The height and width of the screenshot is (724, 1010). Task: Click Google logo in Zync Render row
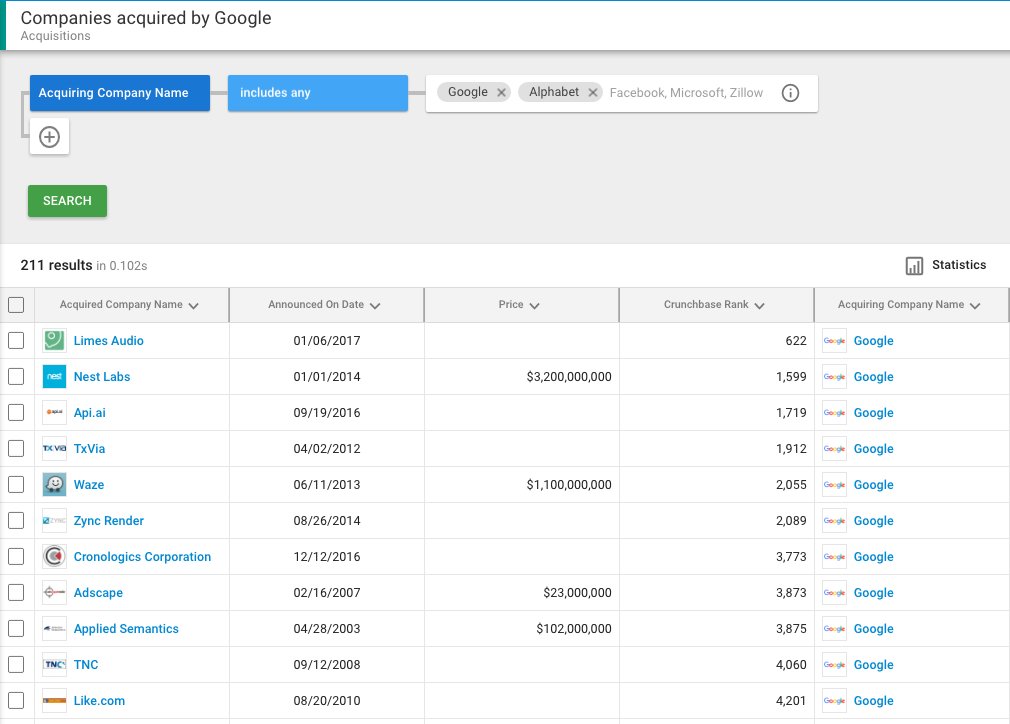point(834,521)
